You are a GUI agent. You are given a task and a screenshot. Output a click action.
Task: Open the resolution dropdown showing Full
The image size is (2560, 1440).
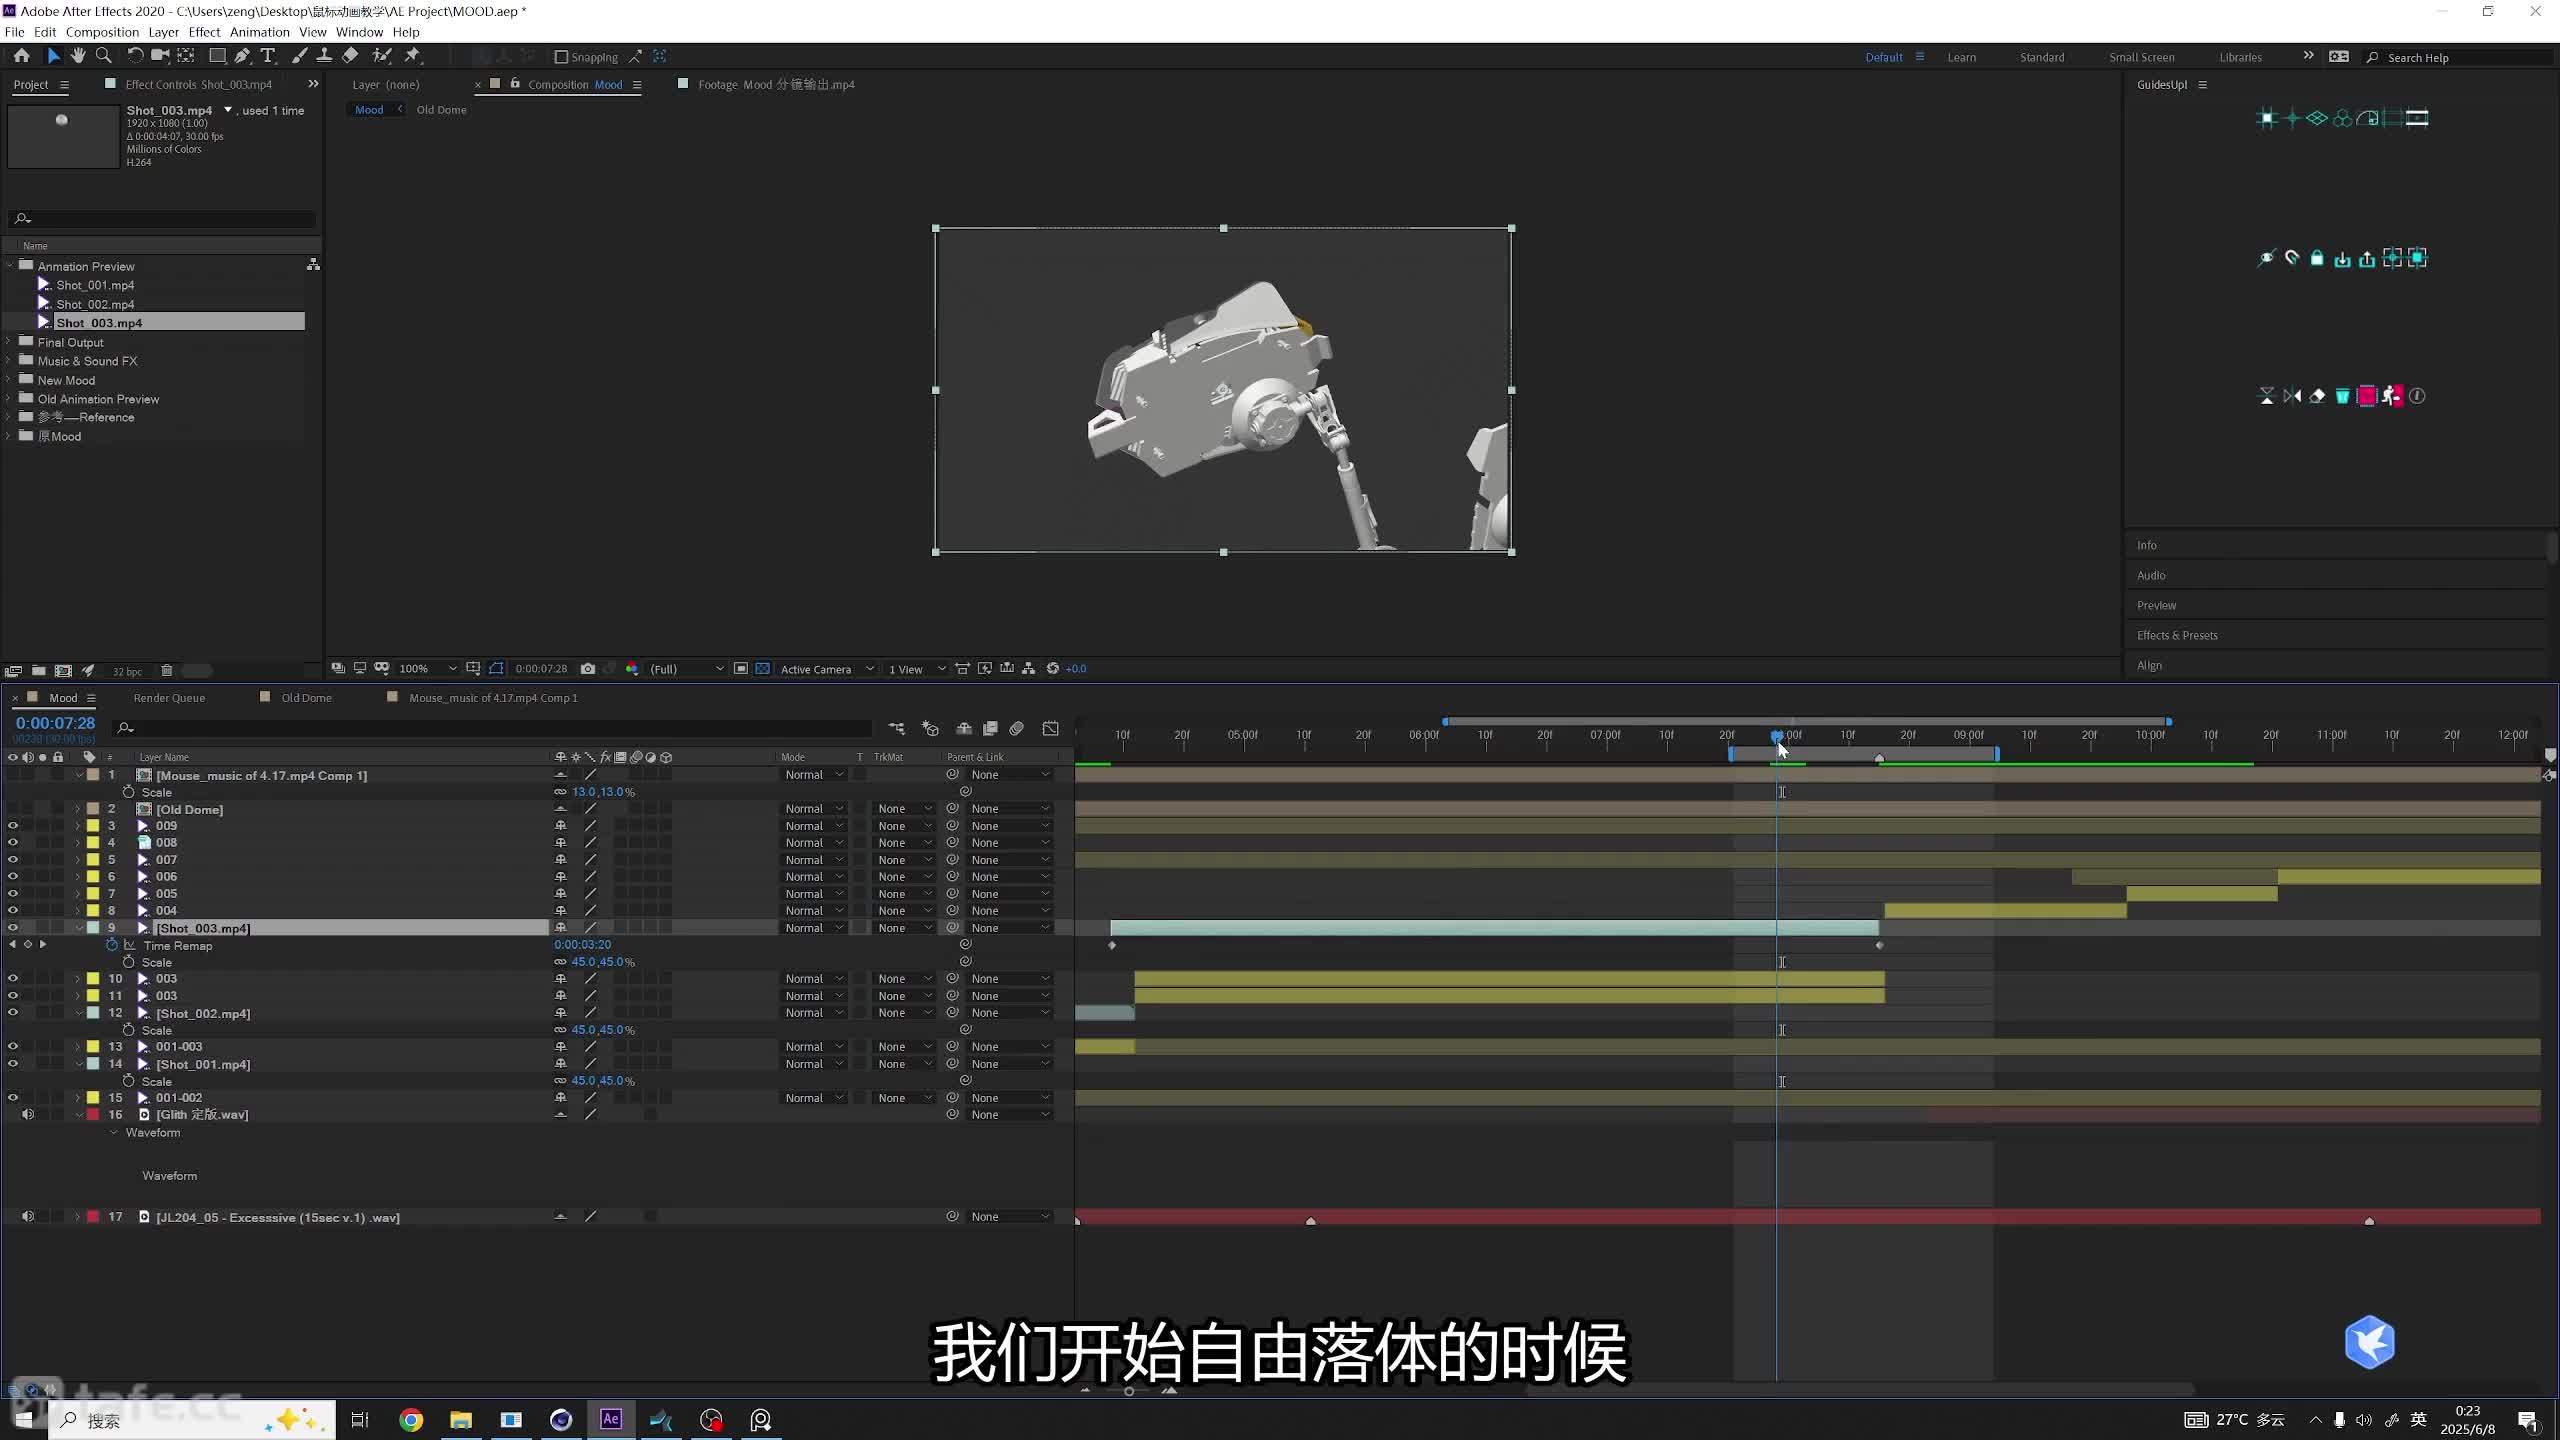(x=686, y=669)
